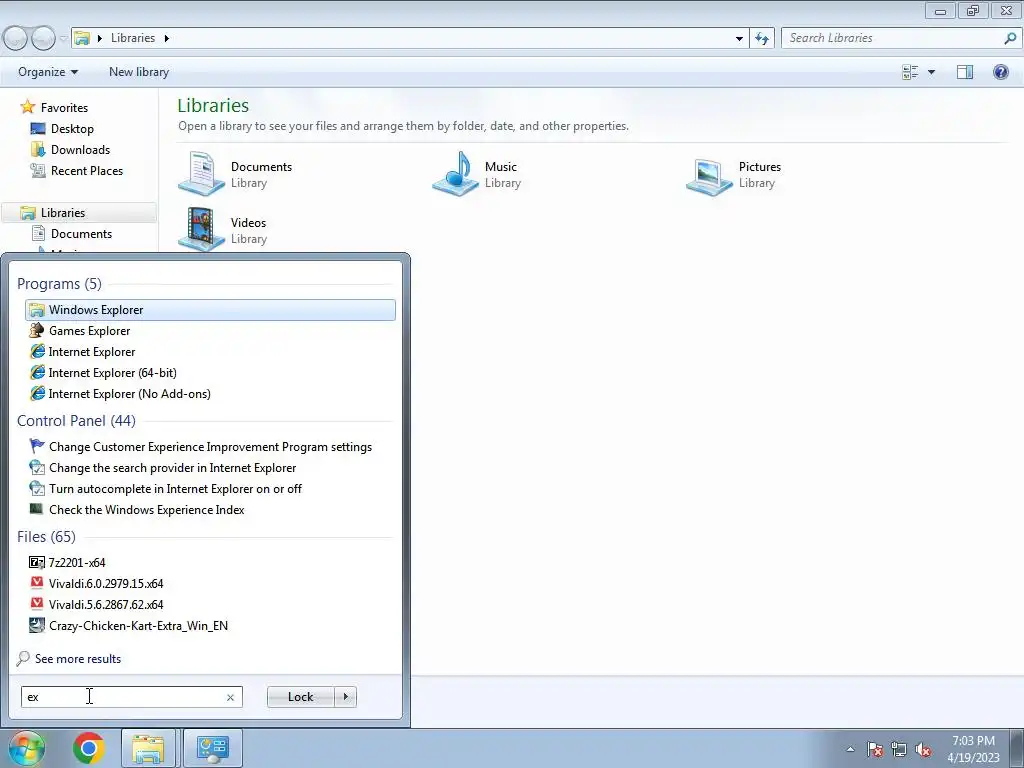The width and height of the screenshot is (1024, 768).
Task: Click the Change your view icon
Action: pos(910,72)
